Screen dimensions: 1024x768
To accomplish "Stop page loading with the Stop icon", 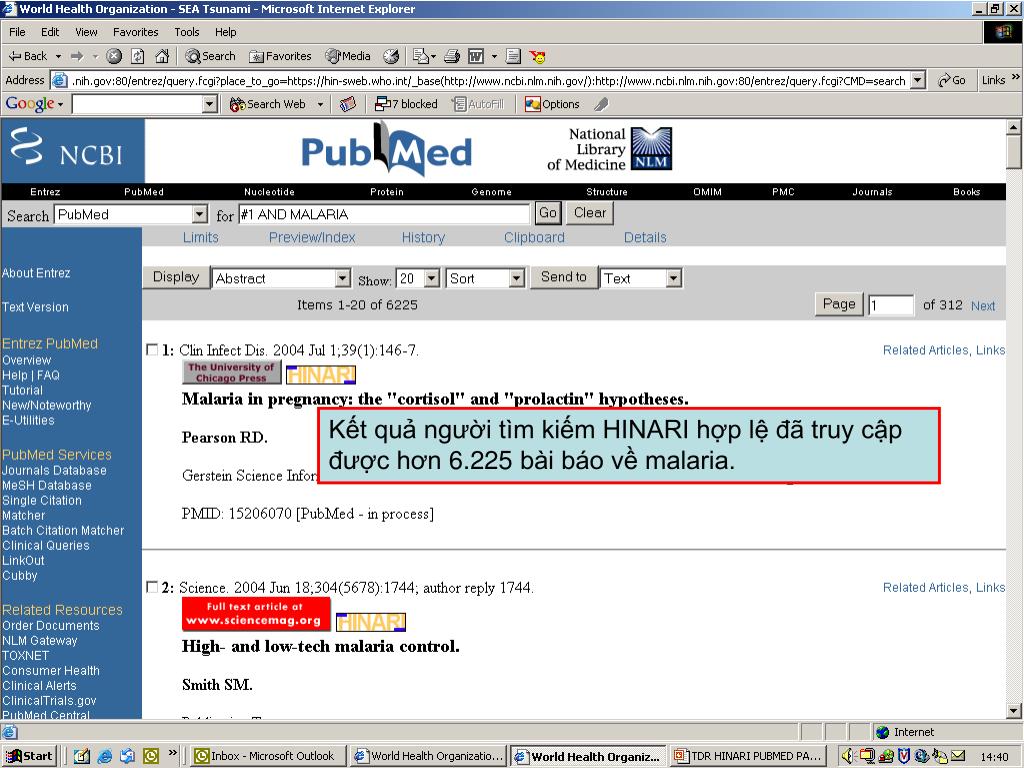I will [114, 56].
